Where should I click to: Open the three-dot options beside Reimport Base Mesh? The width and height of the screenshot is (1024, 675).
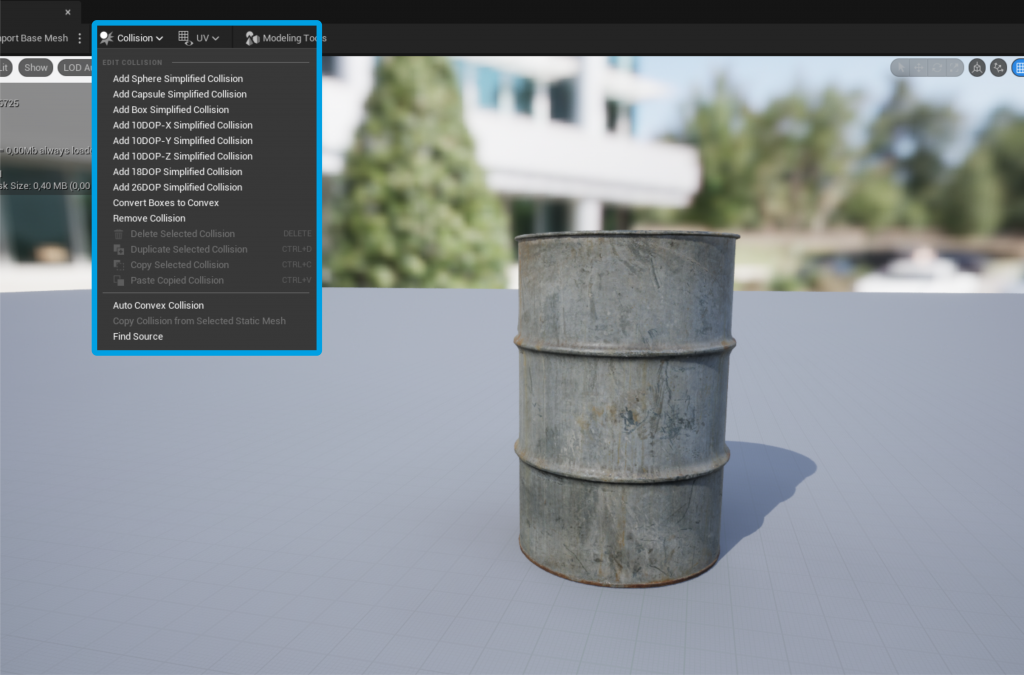[80, 38]
